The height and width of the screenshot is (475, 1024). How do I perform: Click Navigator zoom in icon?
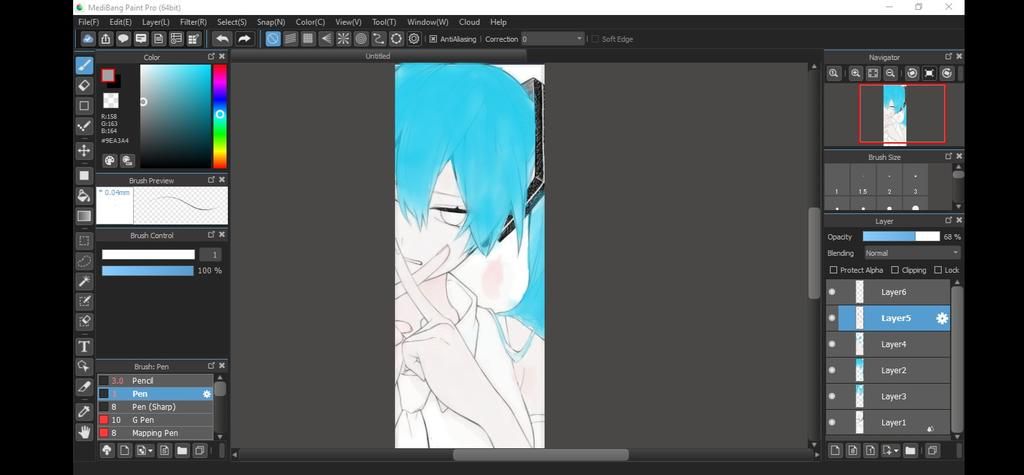[x=856, y=74]
